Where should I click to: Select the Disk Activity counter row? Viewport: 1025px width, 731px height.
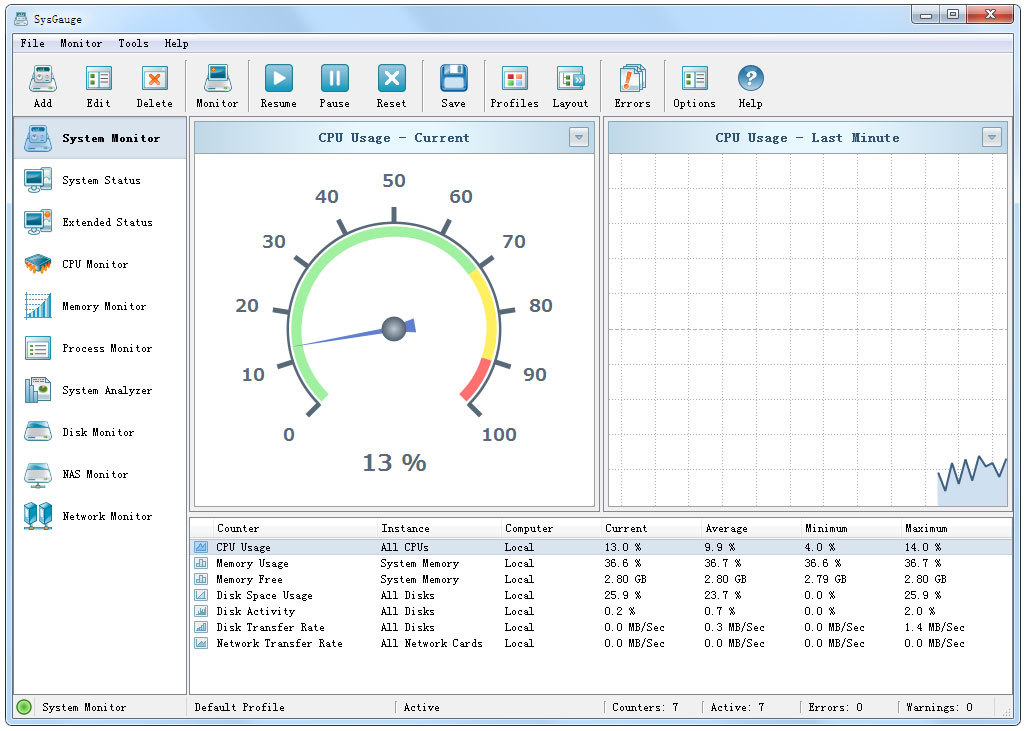tap(255, 611)
